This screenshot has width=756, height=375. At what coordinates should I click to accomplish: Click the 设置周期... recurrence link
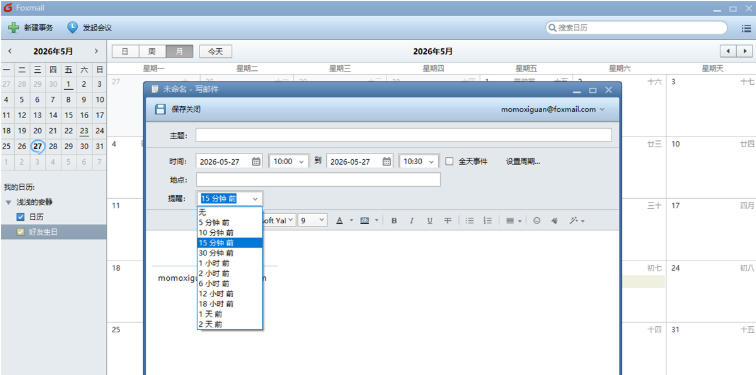pyautogui.click(x=523, y=161)
